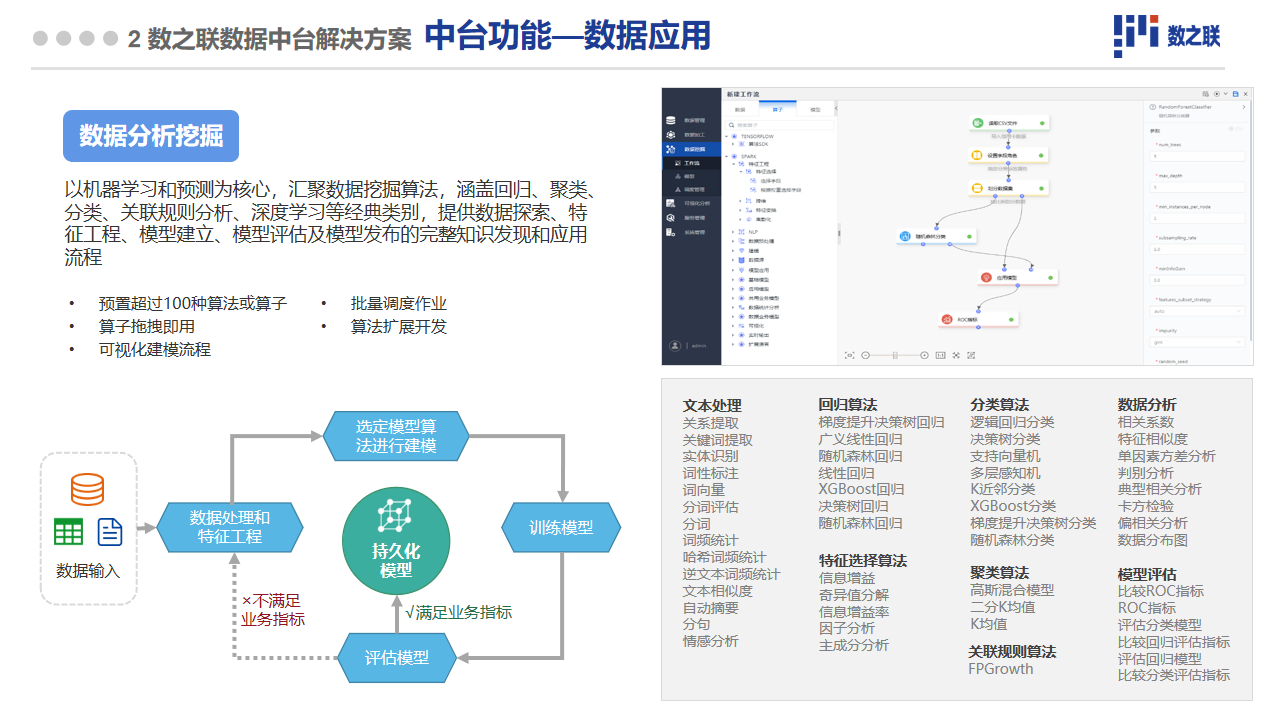This screenshot has width=1280, height=720.
Task: Click the 数据分析挖掘 blue button
Action: (151, 136)
